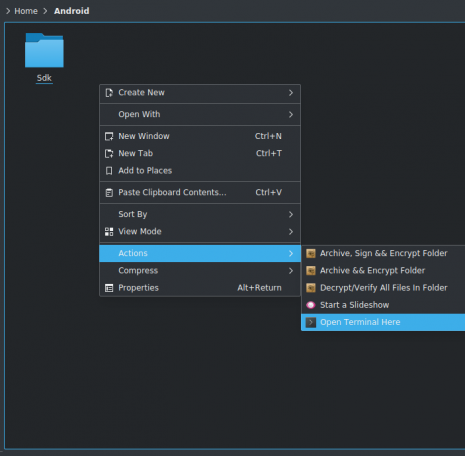The image size is (465, 456).
Task: Expand the View Mode submenu arrow
Action: 291,232
